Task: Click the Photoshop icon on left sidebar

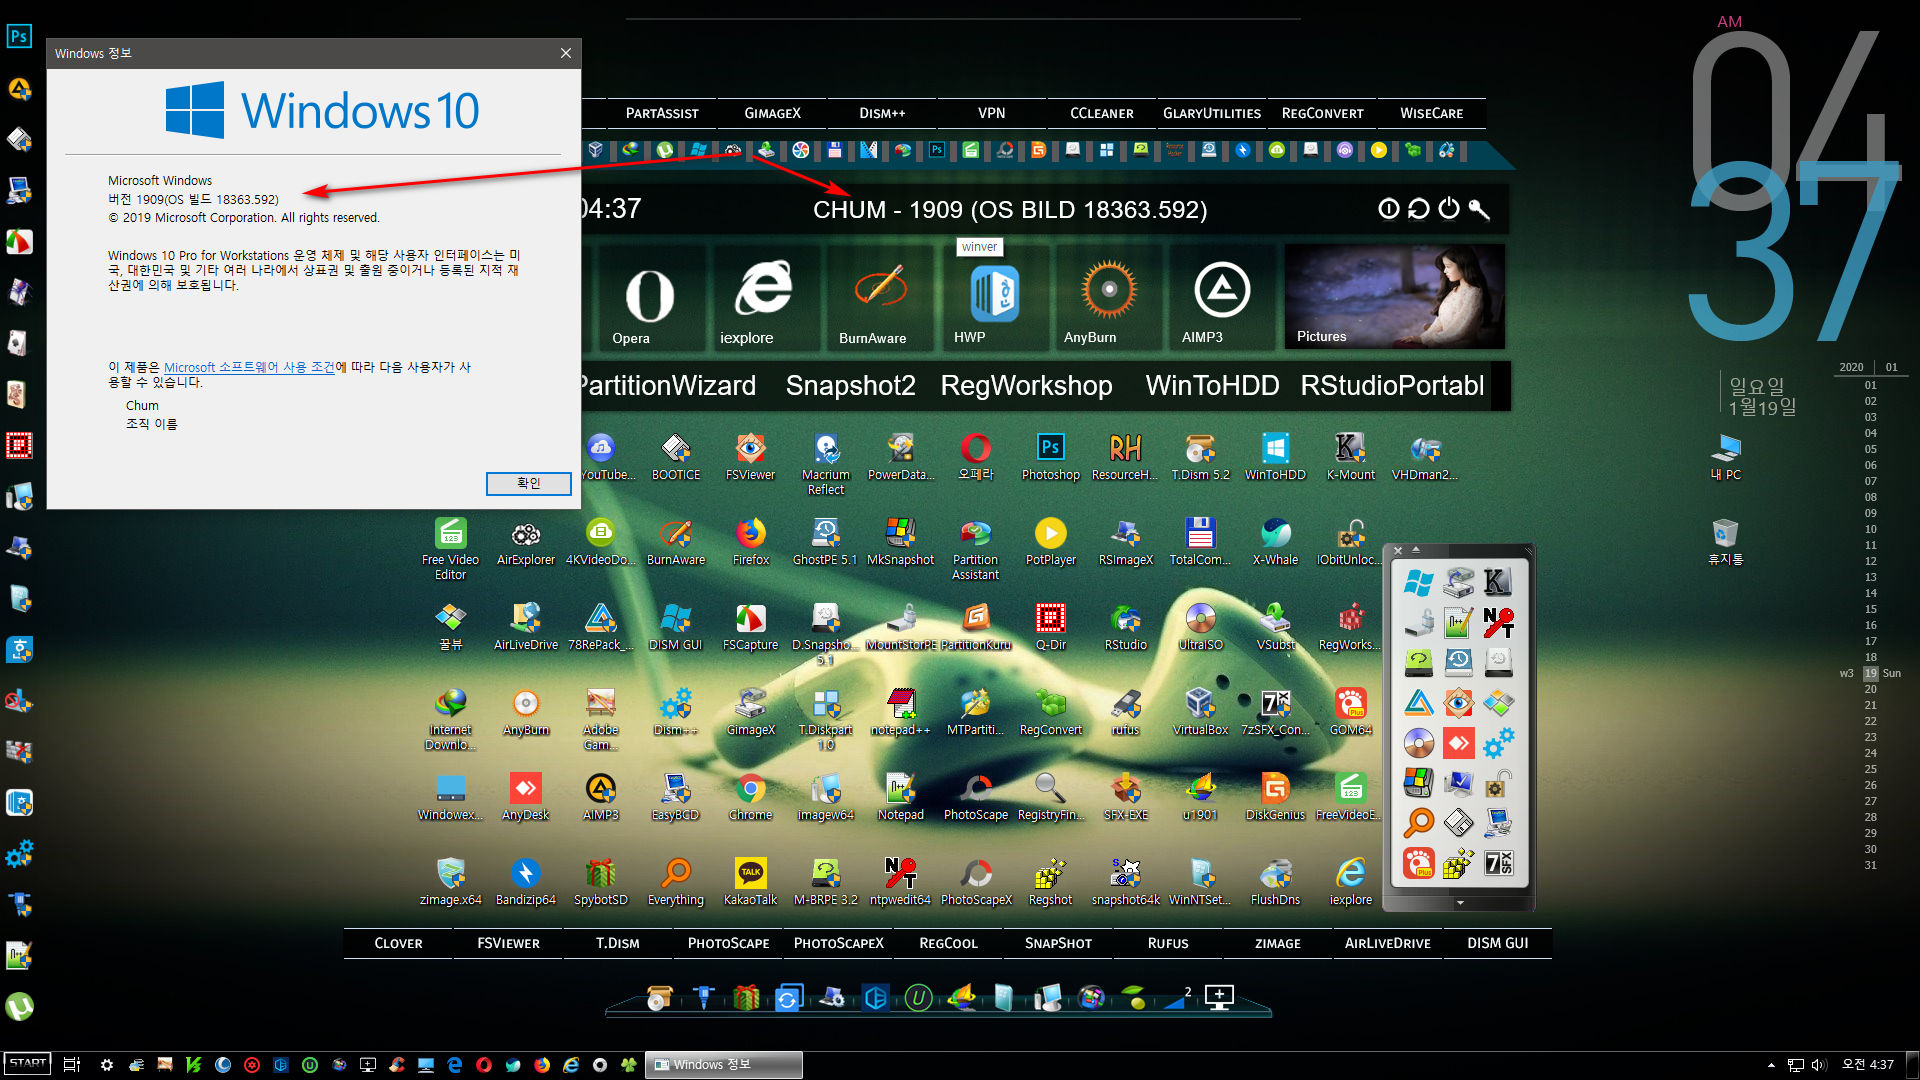Action: pos(19,37)
